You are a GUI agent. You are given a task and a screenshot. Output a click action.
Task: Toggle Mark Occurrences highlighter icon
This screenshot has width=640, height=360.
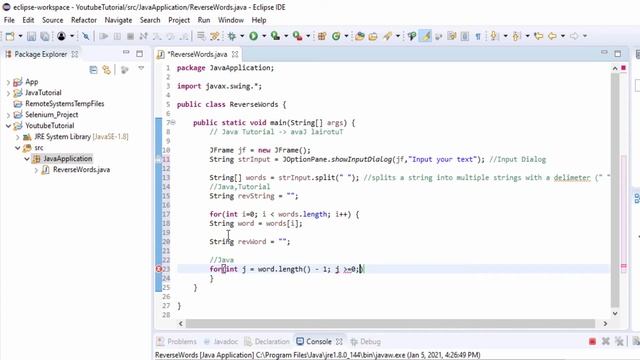pos(426,36)
